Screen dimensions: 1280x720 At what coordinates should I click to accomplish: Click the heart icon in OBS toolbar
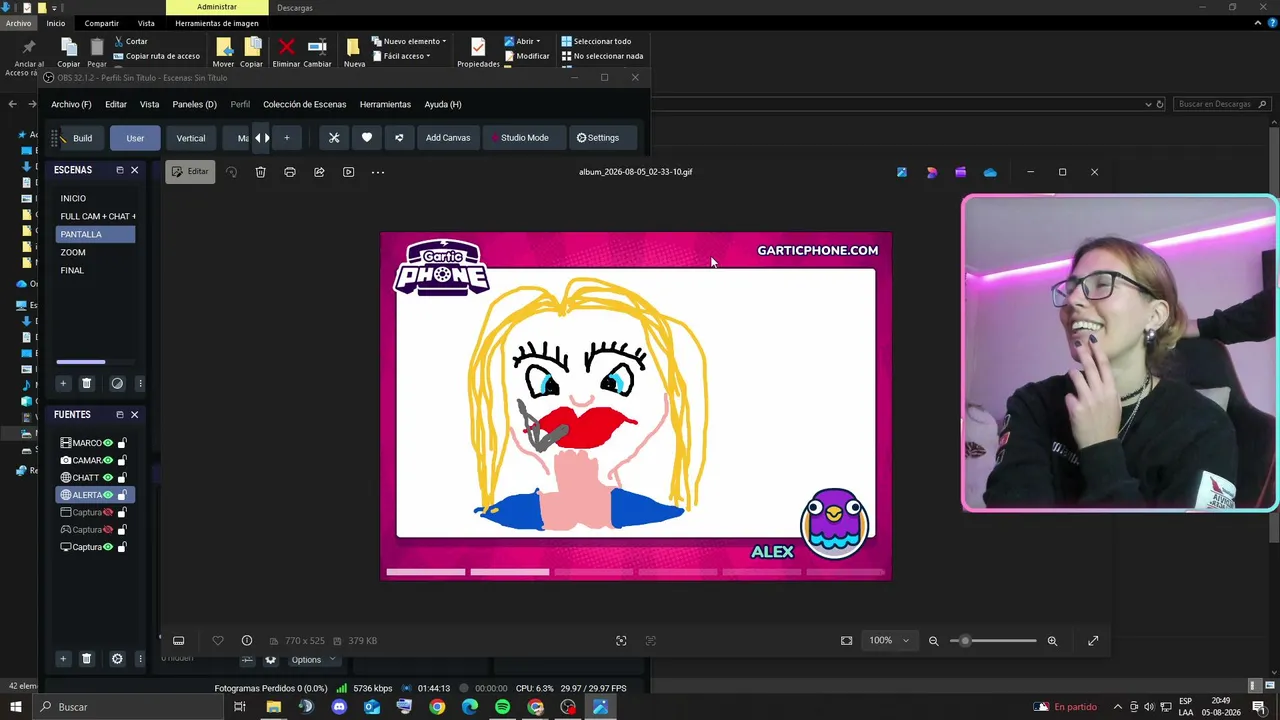click(x=367, y=138)
